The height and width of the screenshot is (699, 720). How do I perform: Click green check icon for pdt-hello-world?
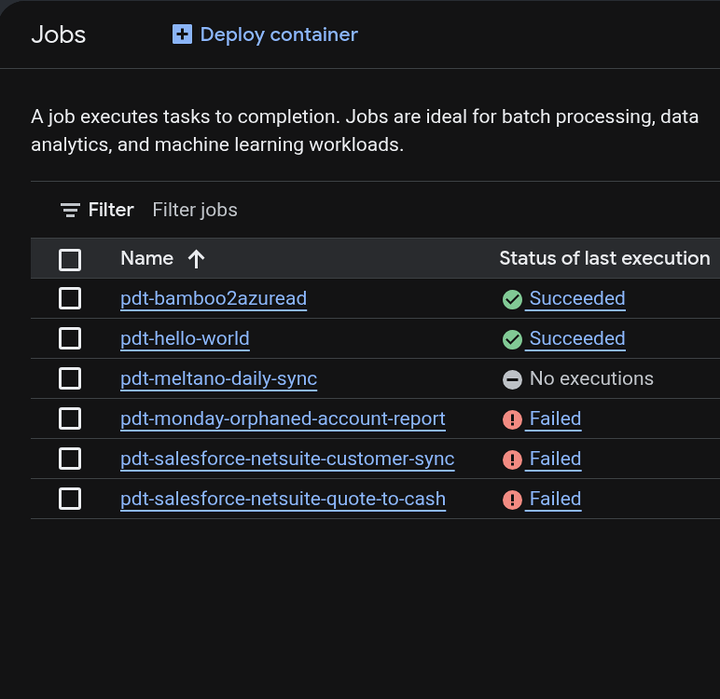point(512,339)
